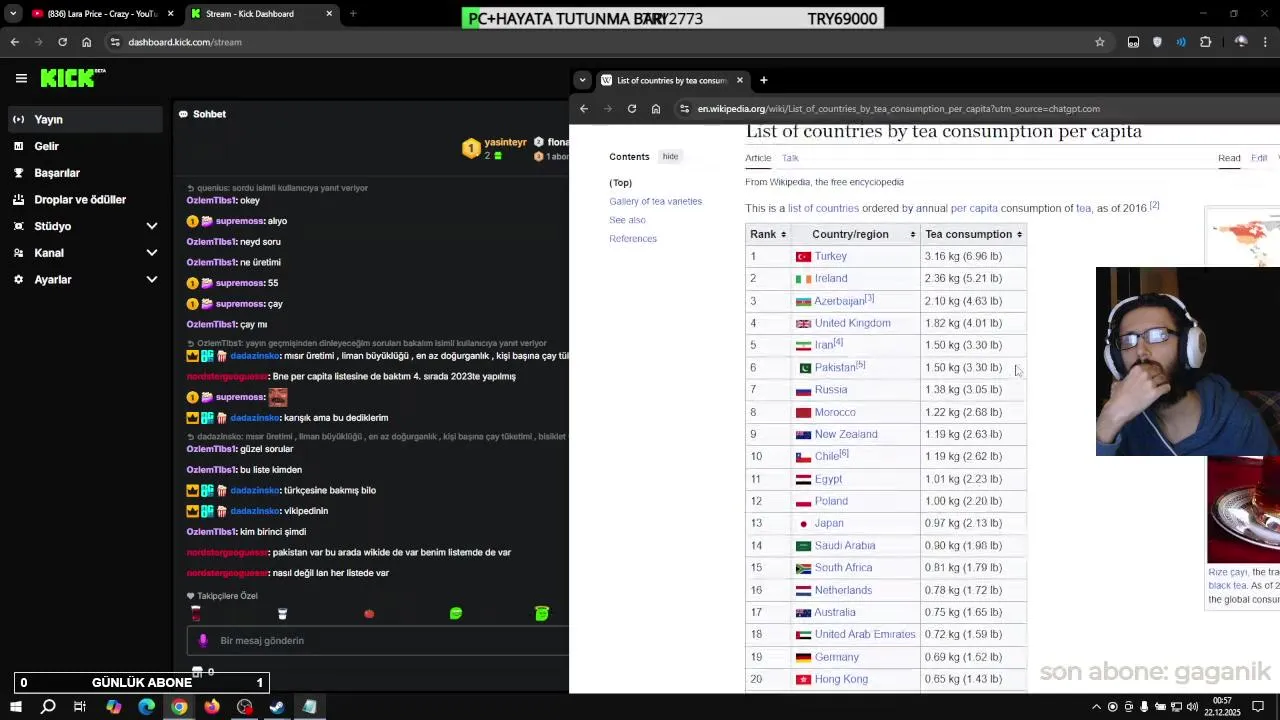This screenshot has width=1280, height=720.
Task: Open the Windows notification center
Action: (x=1258, y=707)
